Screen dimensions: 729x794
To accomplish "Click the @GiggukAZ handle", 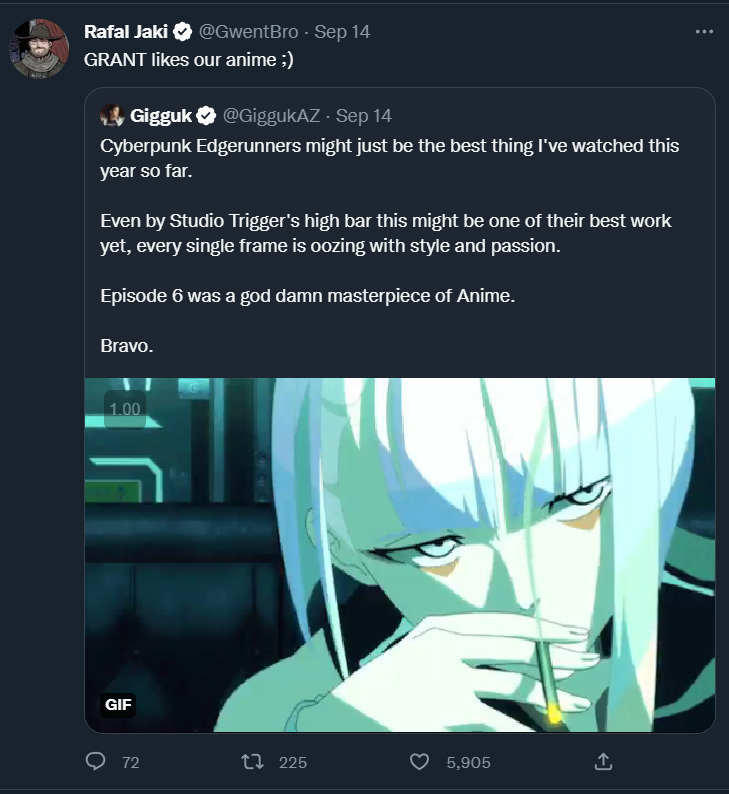I will click(x=271, y=115).
